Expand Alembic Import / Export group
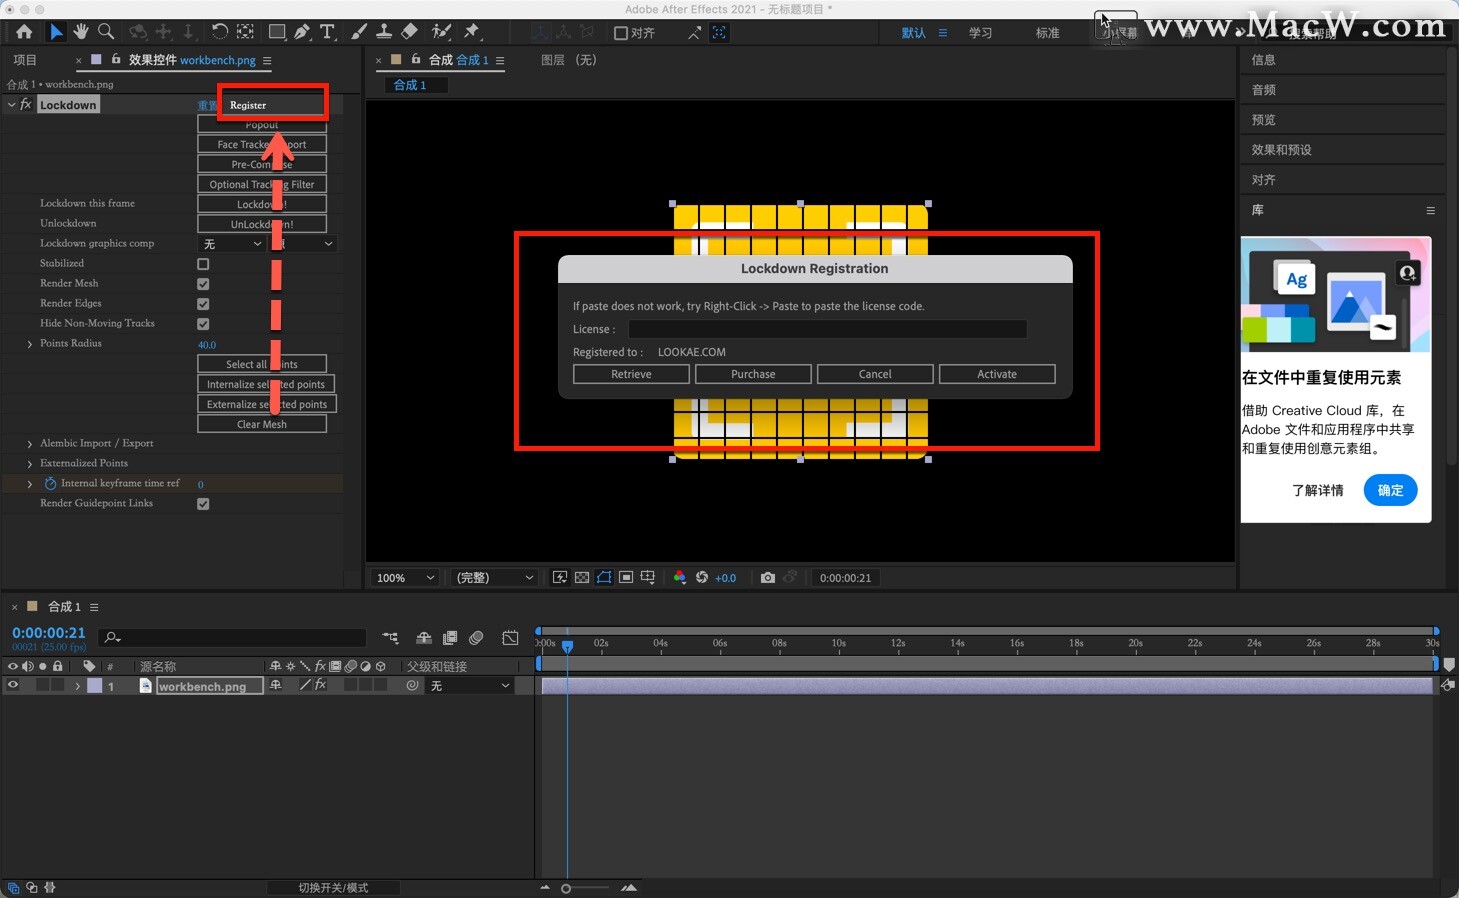The height and width of the screenshot is (898, 1459). coord(30,444)
